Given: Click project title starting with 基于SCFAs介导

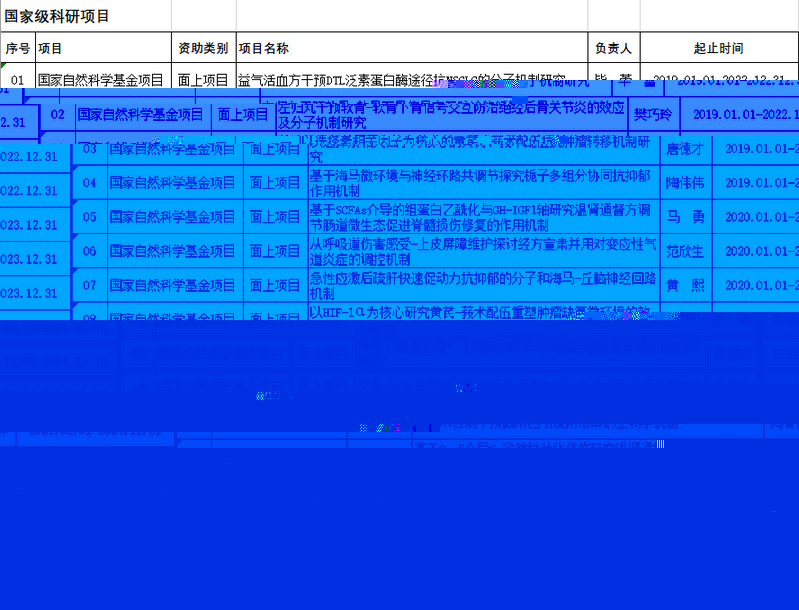Looking at the screenshot, I should (x=480, y=217).
